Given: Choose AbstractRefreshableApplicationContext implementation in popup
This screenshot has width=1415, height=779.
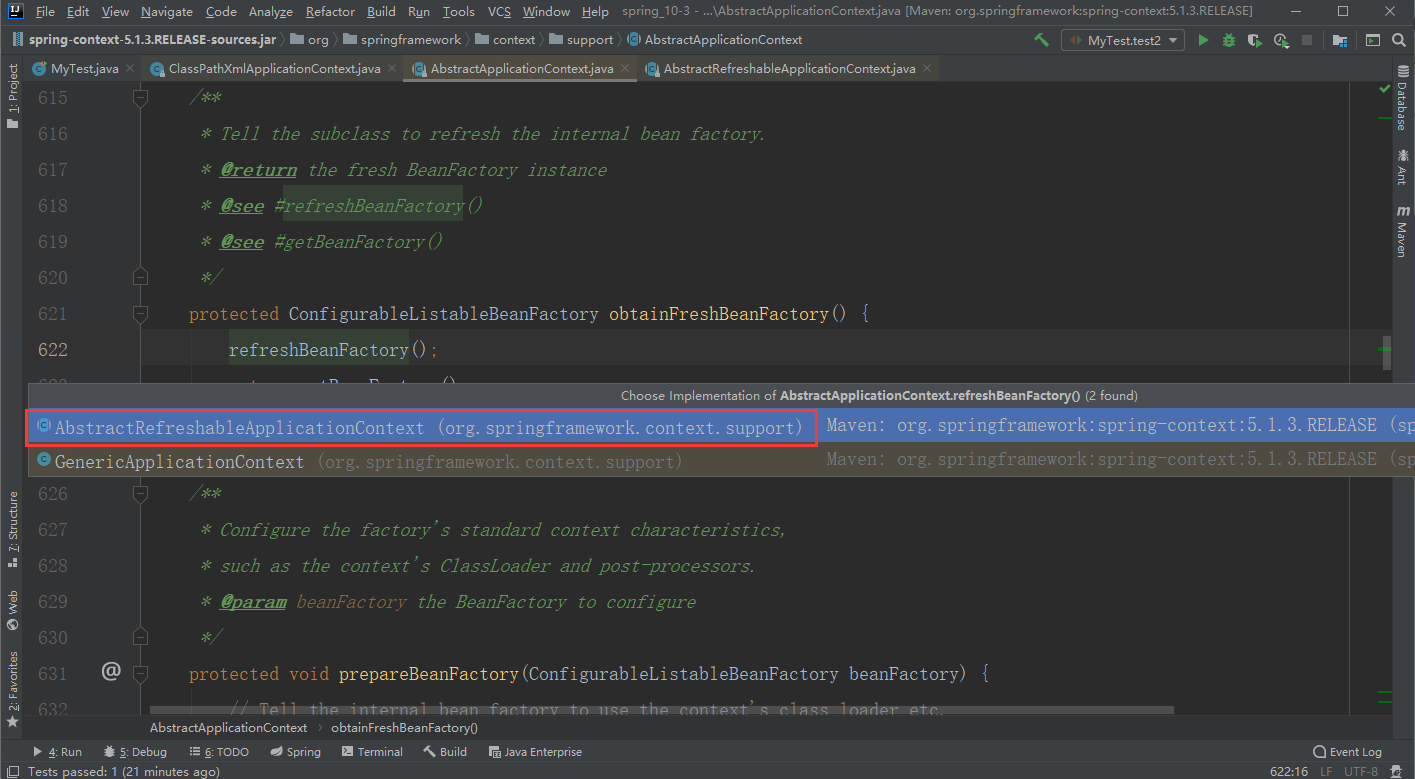Looking at the screenshot, I should click(x=721, y=427).
